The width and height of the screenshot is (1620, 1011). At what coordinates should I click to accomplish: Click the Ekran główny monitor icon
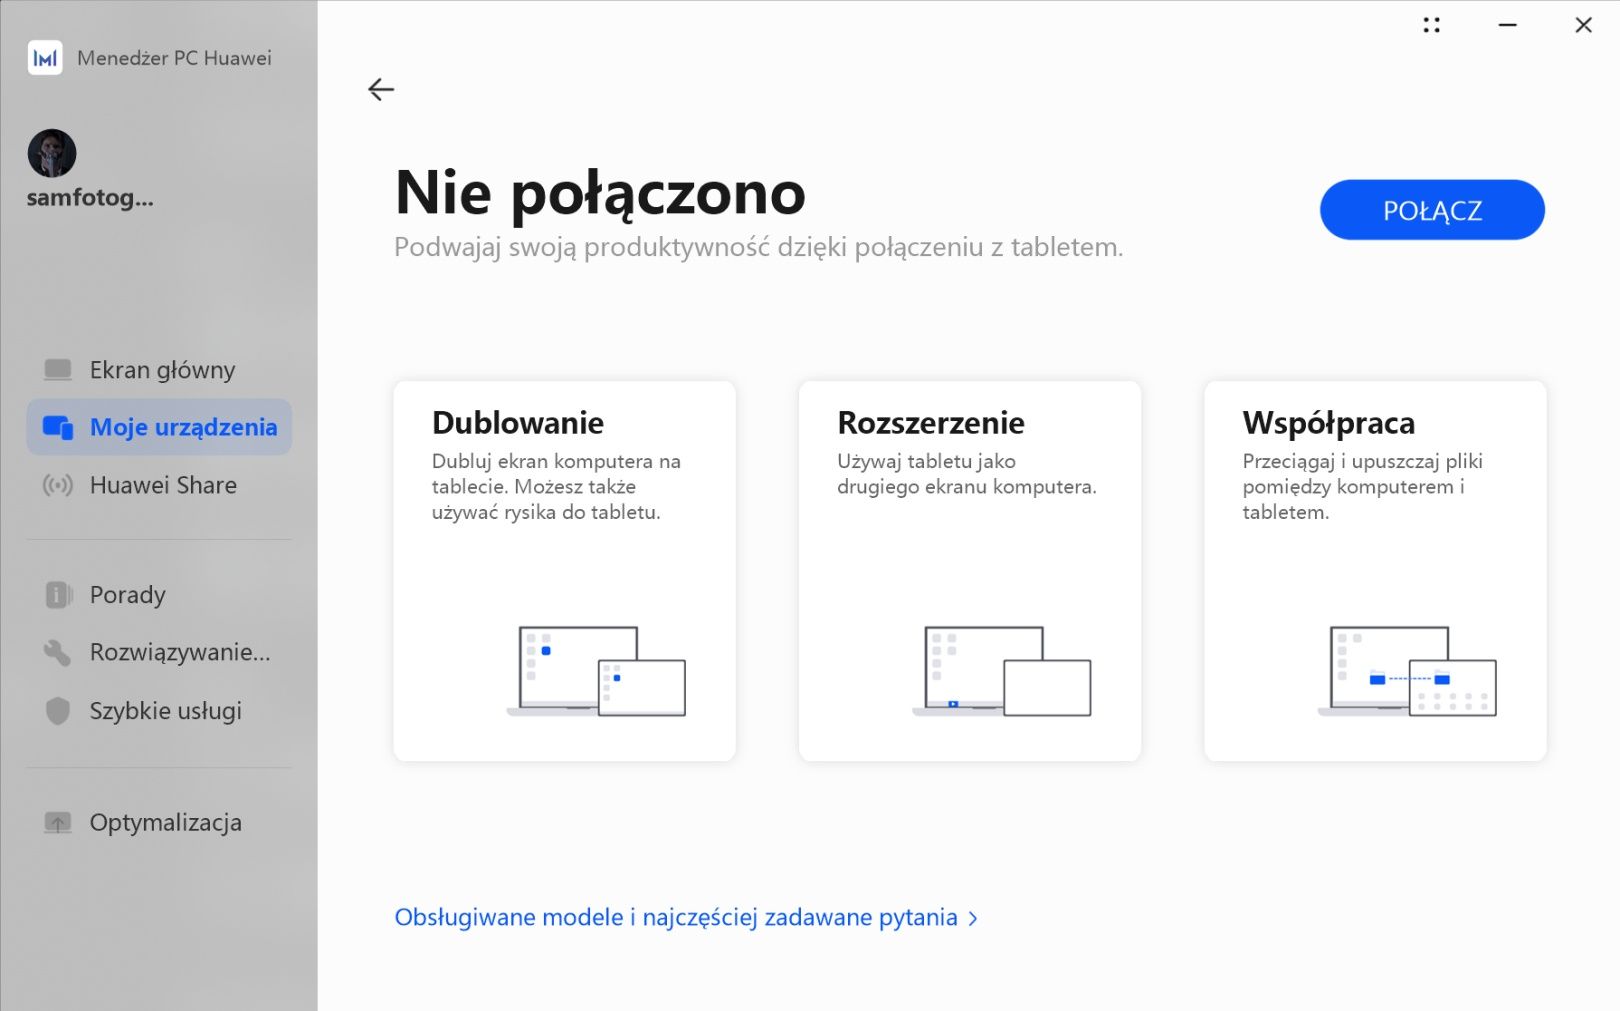pyautogui.click(x=58, y=370)
